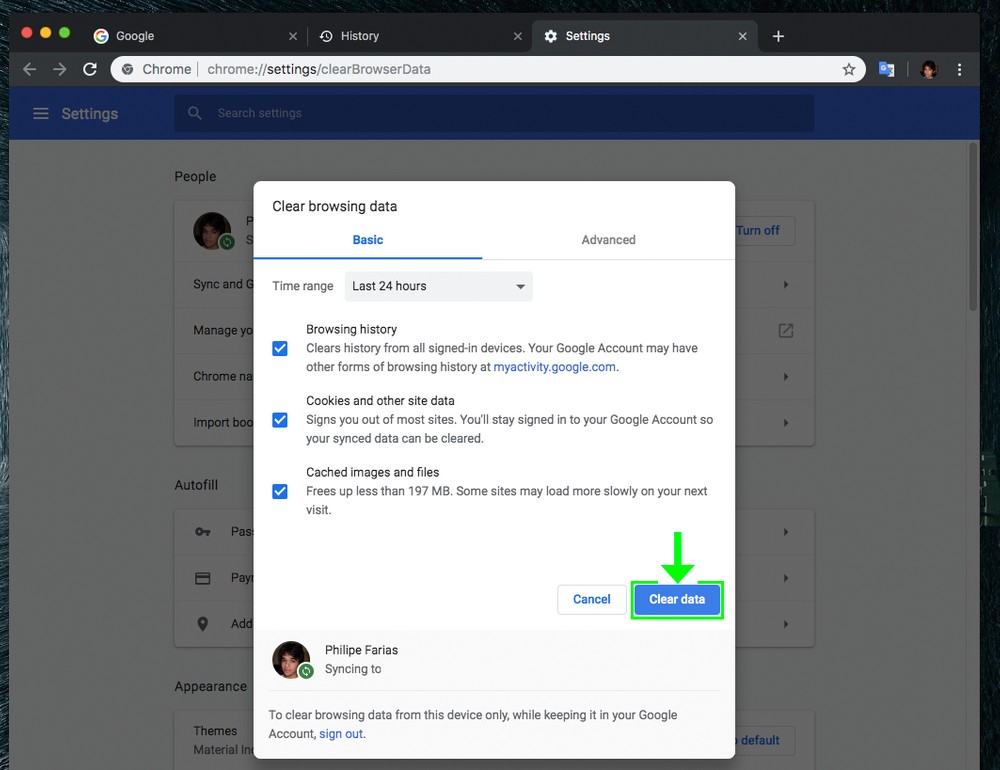The width and height of the screenshot is (1000, 770).
Task: Expand the Sync and Google services row arrow
Action: [x=786, y=285]
